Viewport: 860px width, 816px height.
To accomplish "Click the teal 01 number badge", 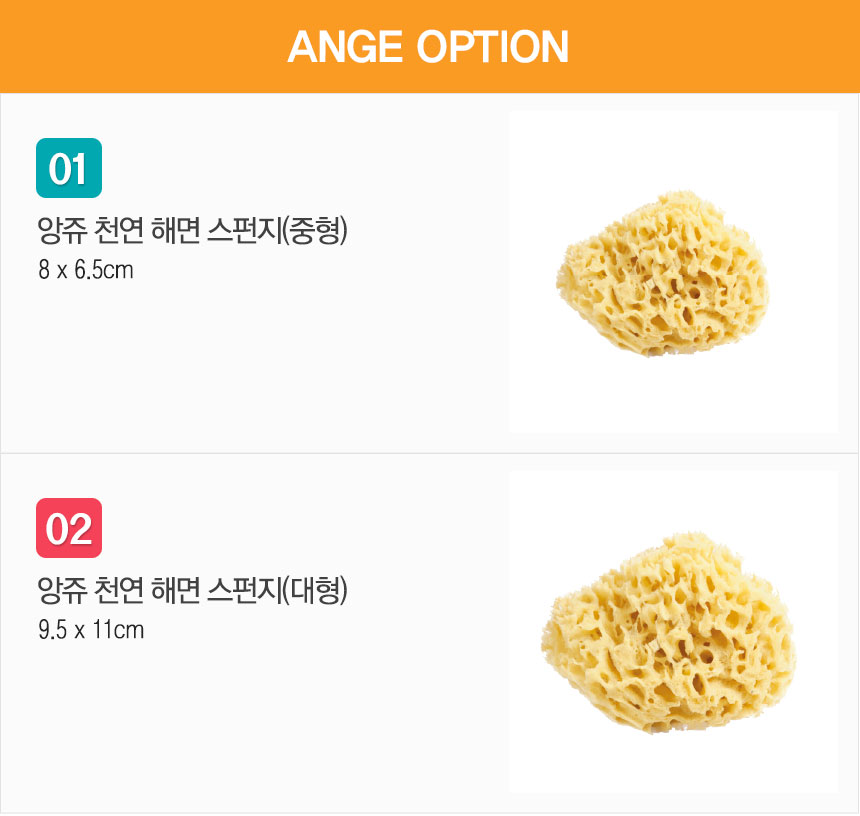I will 69,168.
